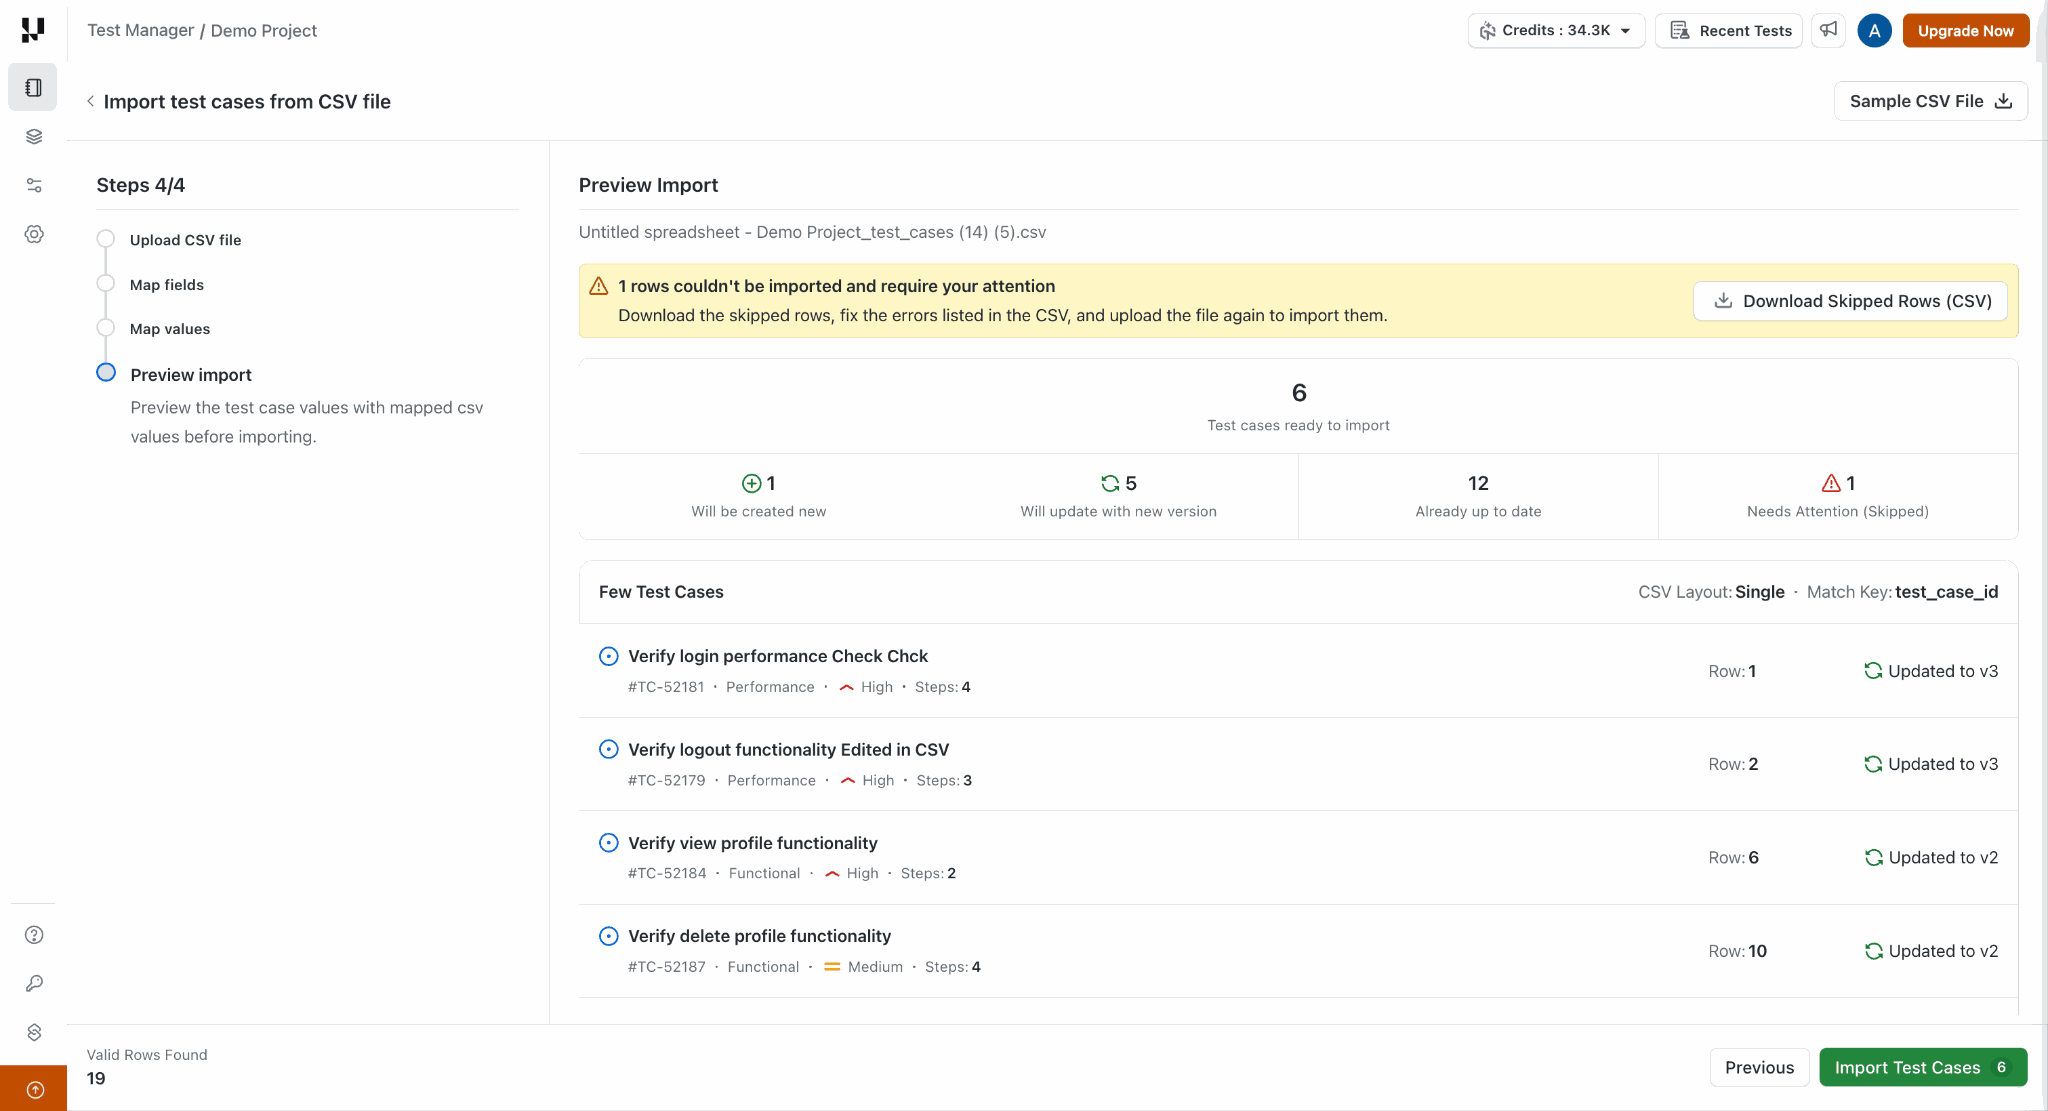Image resolution: width=2048 pixels, height=1111 pixels.
Task: Open the help question mark icon
Action: tap(34, 935)
